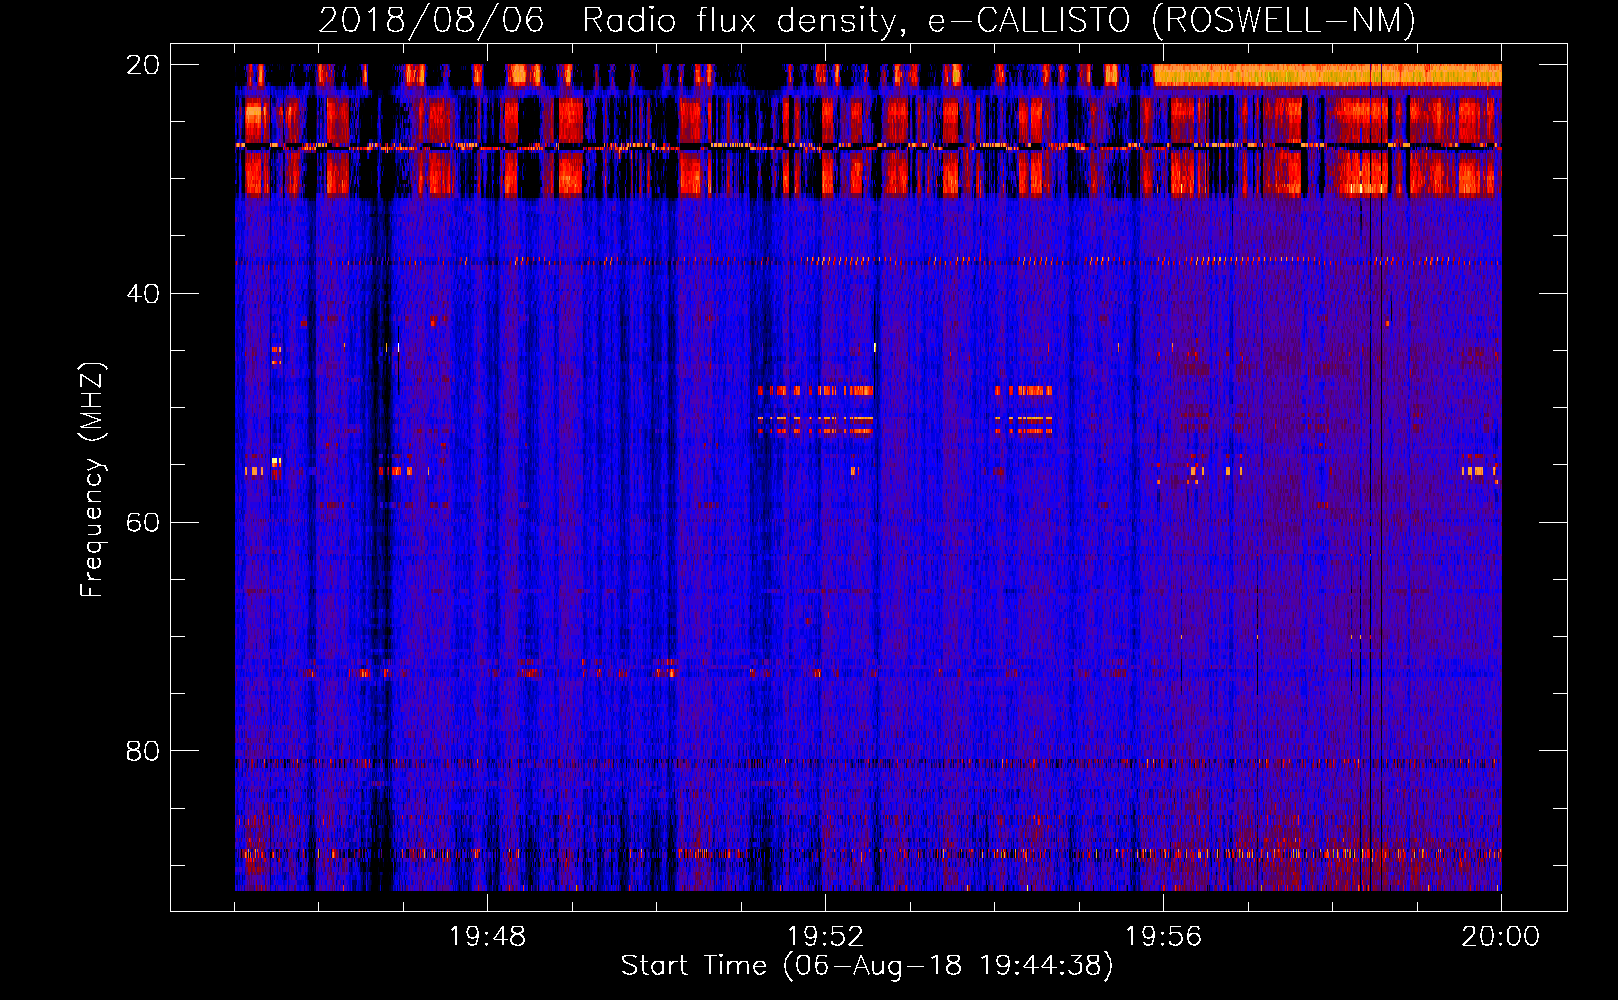The height and width of the screenshot is (1000, 1618).
Task: Click the time tick label '19:56'
Action: point(1163,936)
